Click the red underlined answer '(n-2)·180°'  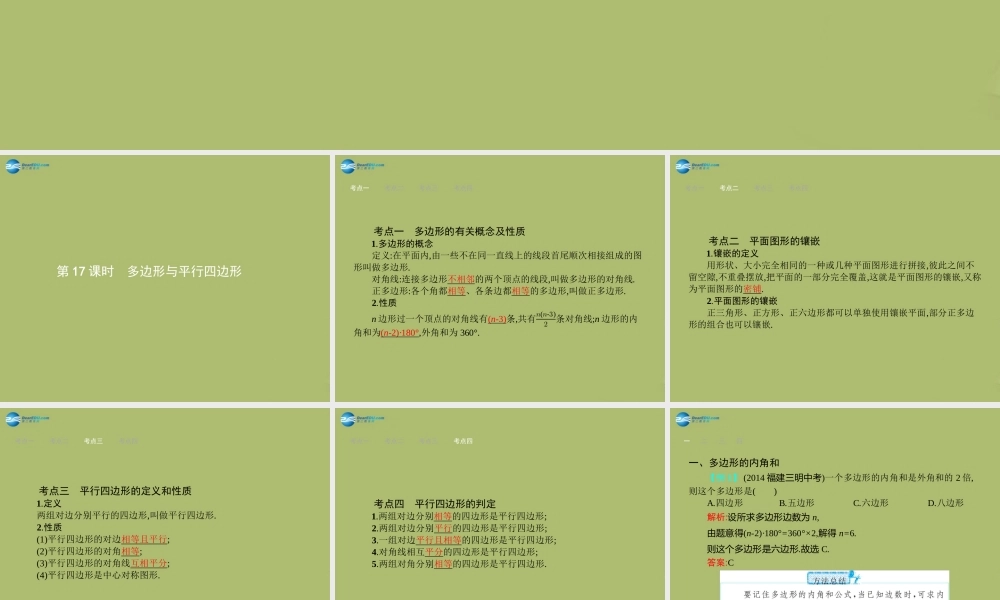(x=400, y=332)
